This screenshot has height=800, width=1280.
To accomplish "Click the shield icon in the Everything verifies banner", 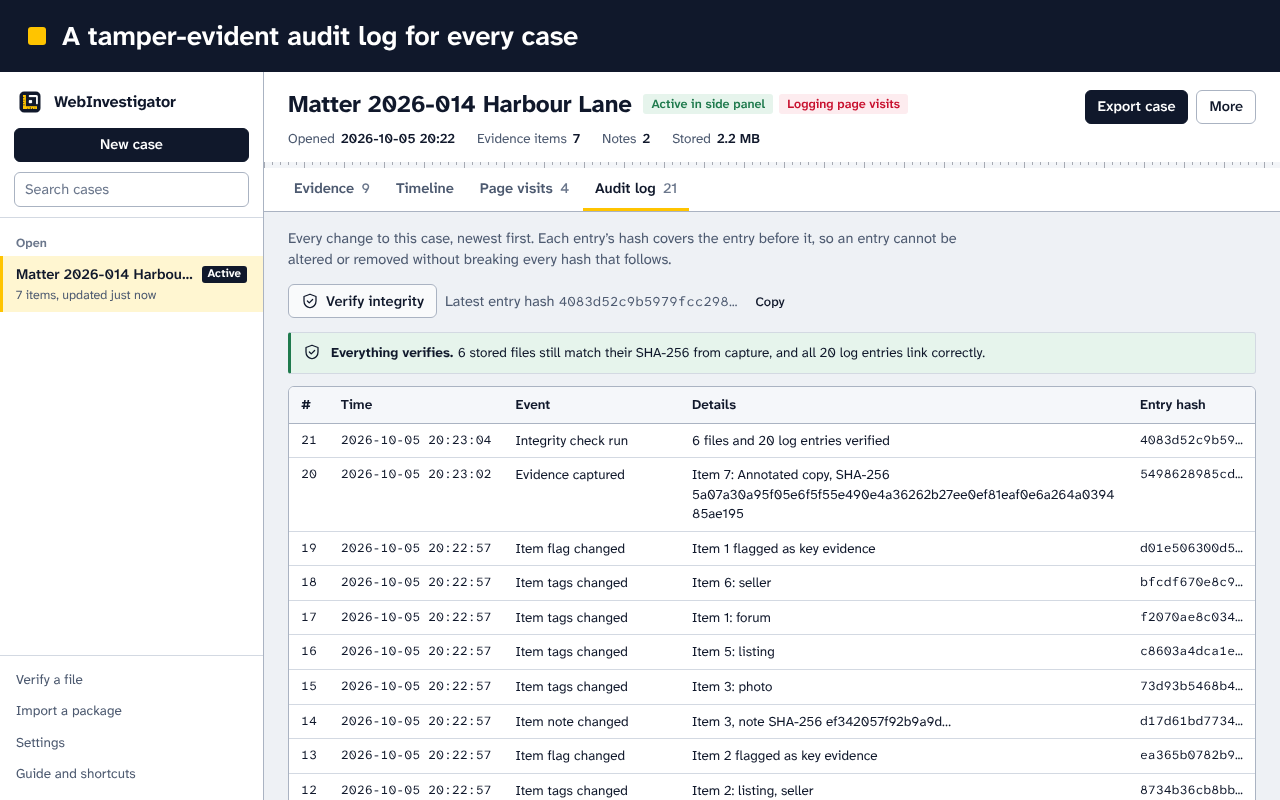I will point(312,352).
